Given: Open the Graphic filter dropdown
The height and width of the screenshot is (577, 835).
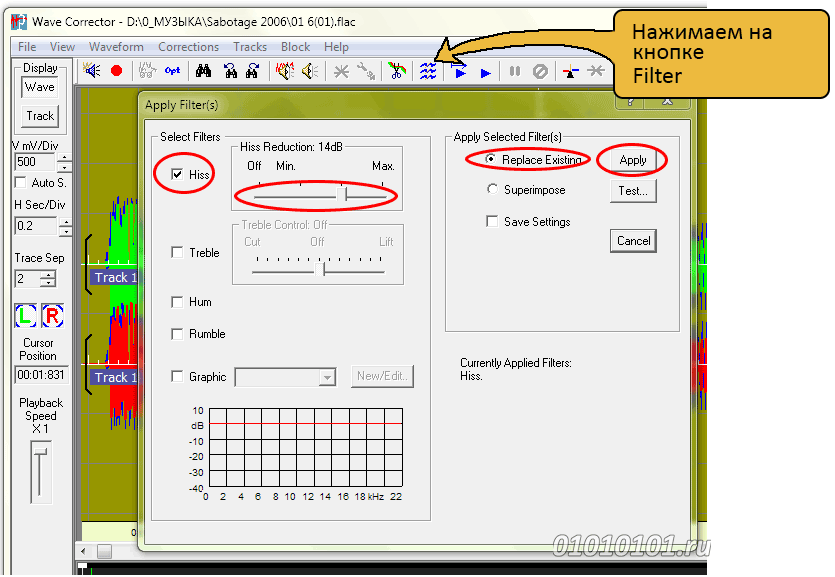Looking at the screenshot, I should [326, 377].
